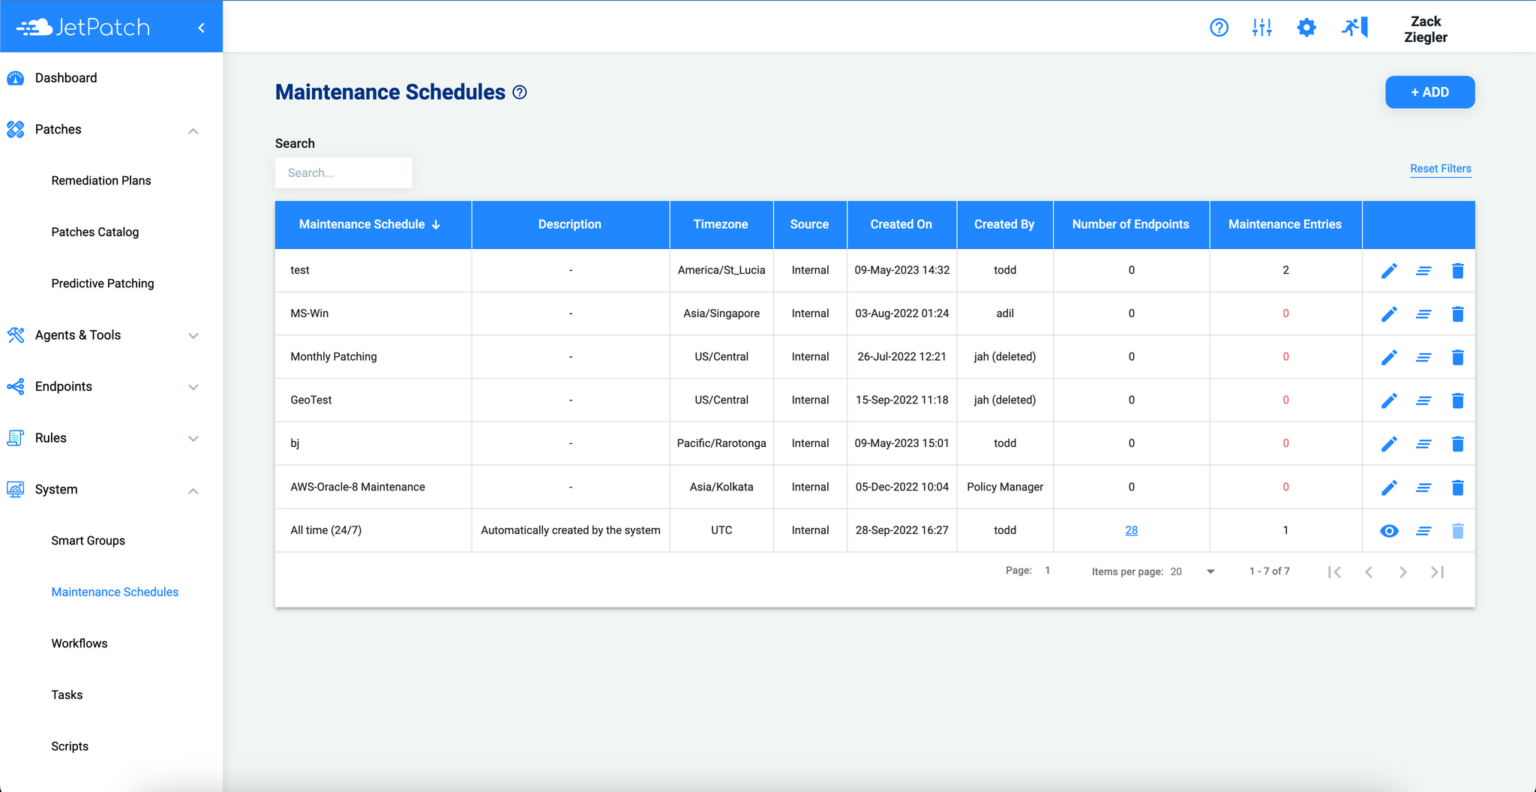View the All time (24/7) schedule via eye icon

(x=1389, y=530)
